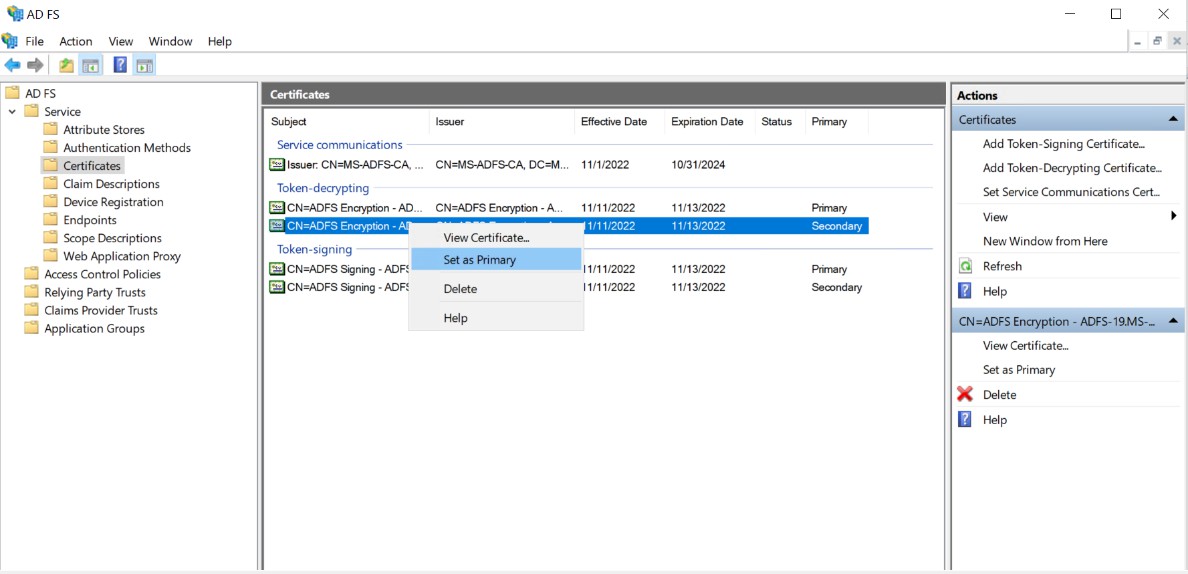Select Scope Descriptions in the tree
Viewport: 1188px width, 574px height.
coord(112,238)
